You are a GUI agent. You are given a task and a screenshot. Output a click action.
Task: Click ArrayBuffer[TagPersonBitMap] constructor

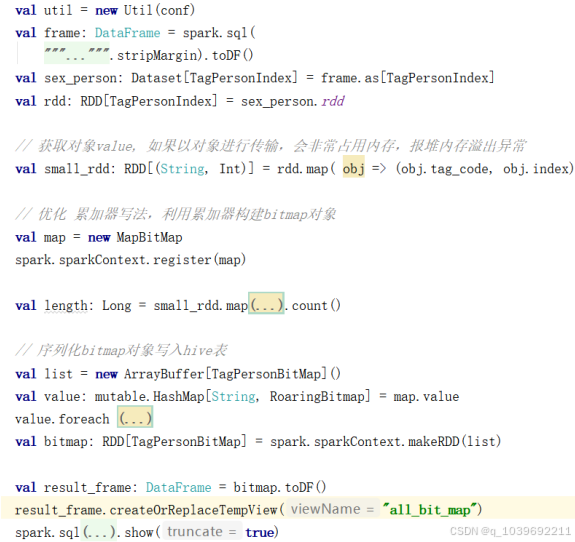pyautogui.click(x=232, y=374)
